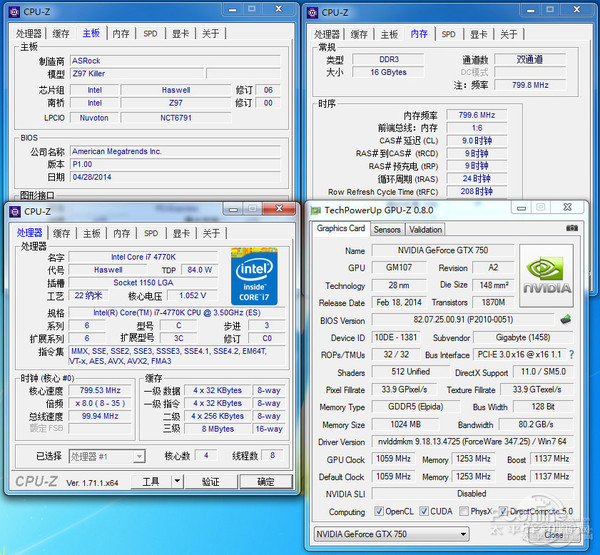The height and width of the screenshot is (555, 600).
Task: Click the CPU-Z app icon in memory window title
Action: coord(312,13)
